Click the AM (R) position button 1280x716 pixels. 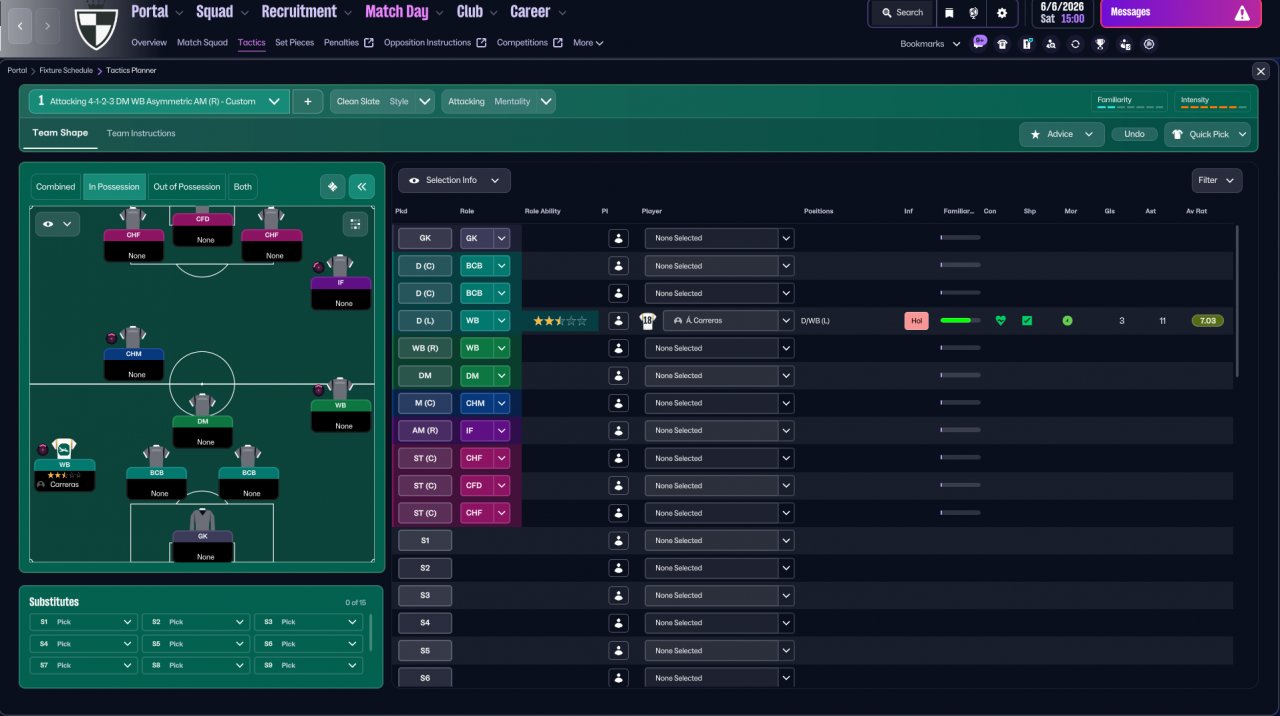click(425, 431)
